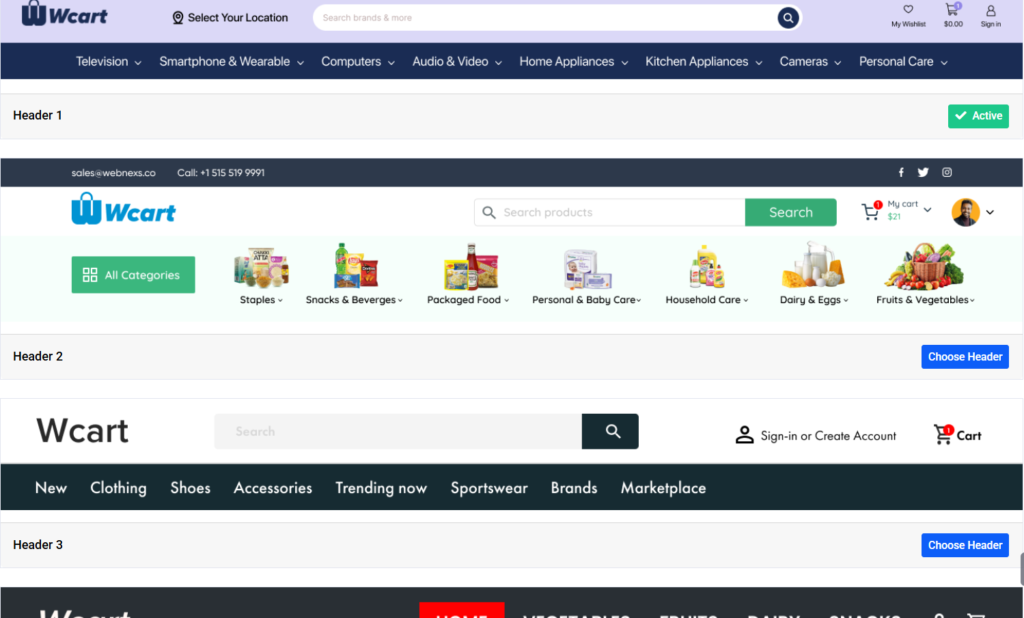Screen dimensions: 1024x618
Task: Click the Household Care product image
Action: (707, 267)
